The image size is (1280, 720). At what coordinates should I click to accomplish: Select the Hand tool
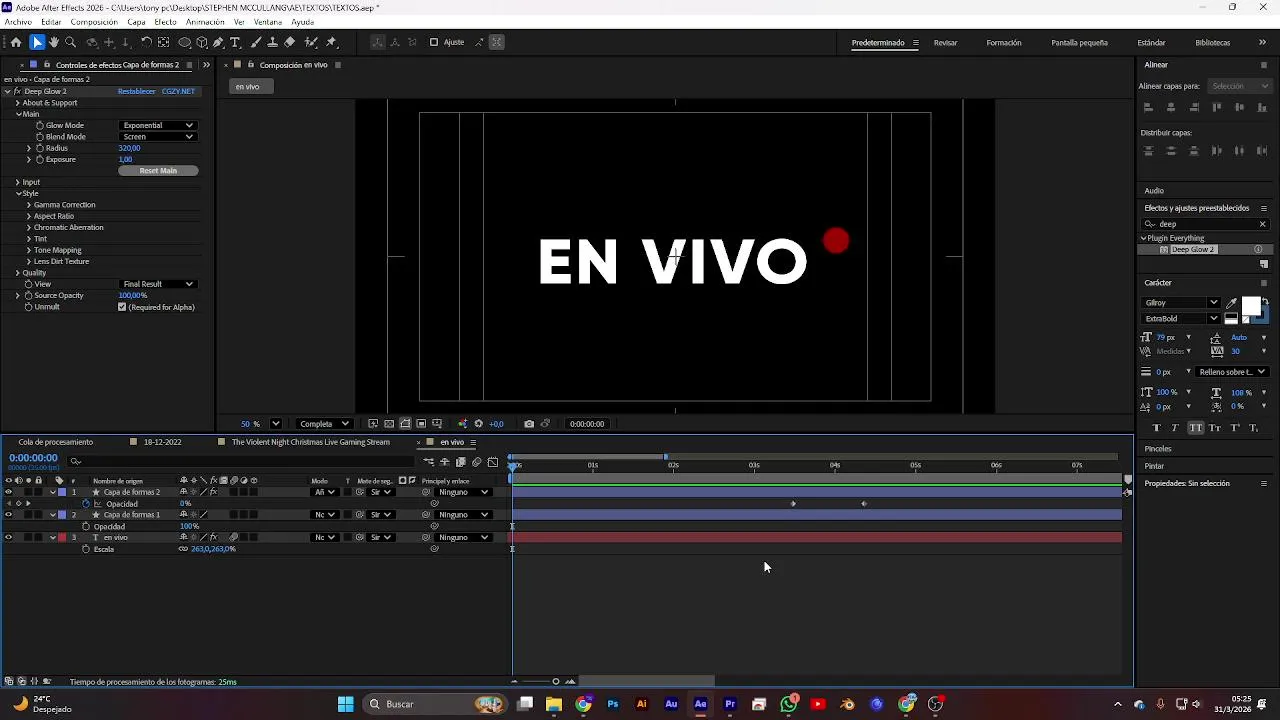(x=54, y=42)
